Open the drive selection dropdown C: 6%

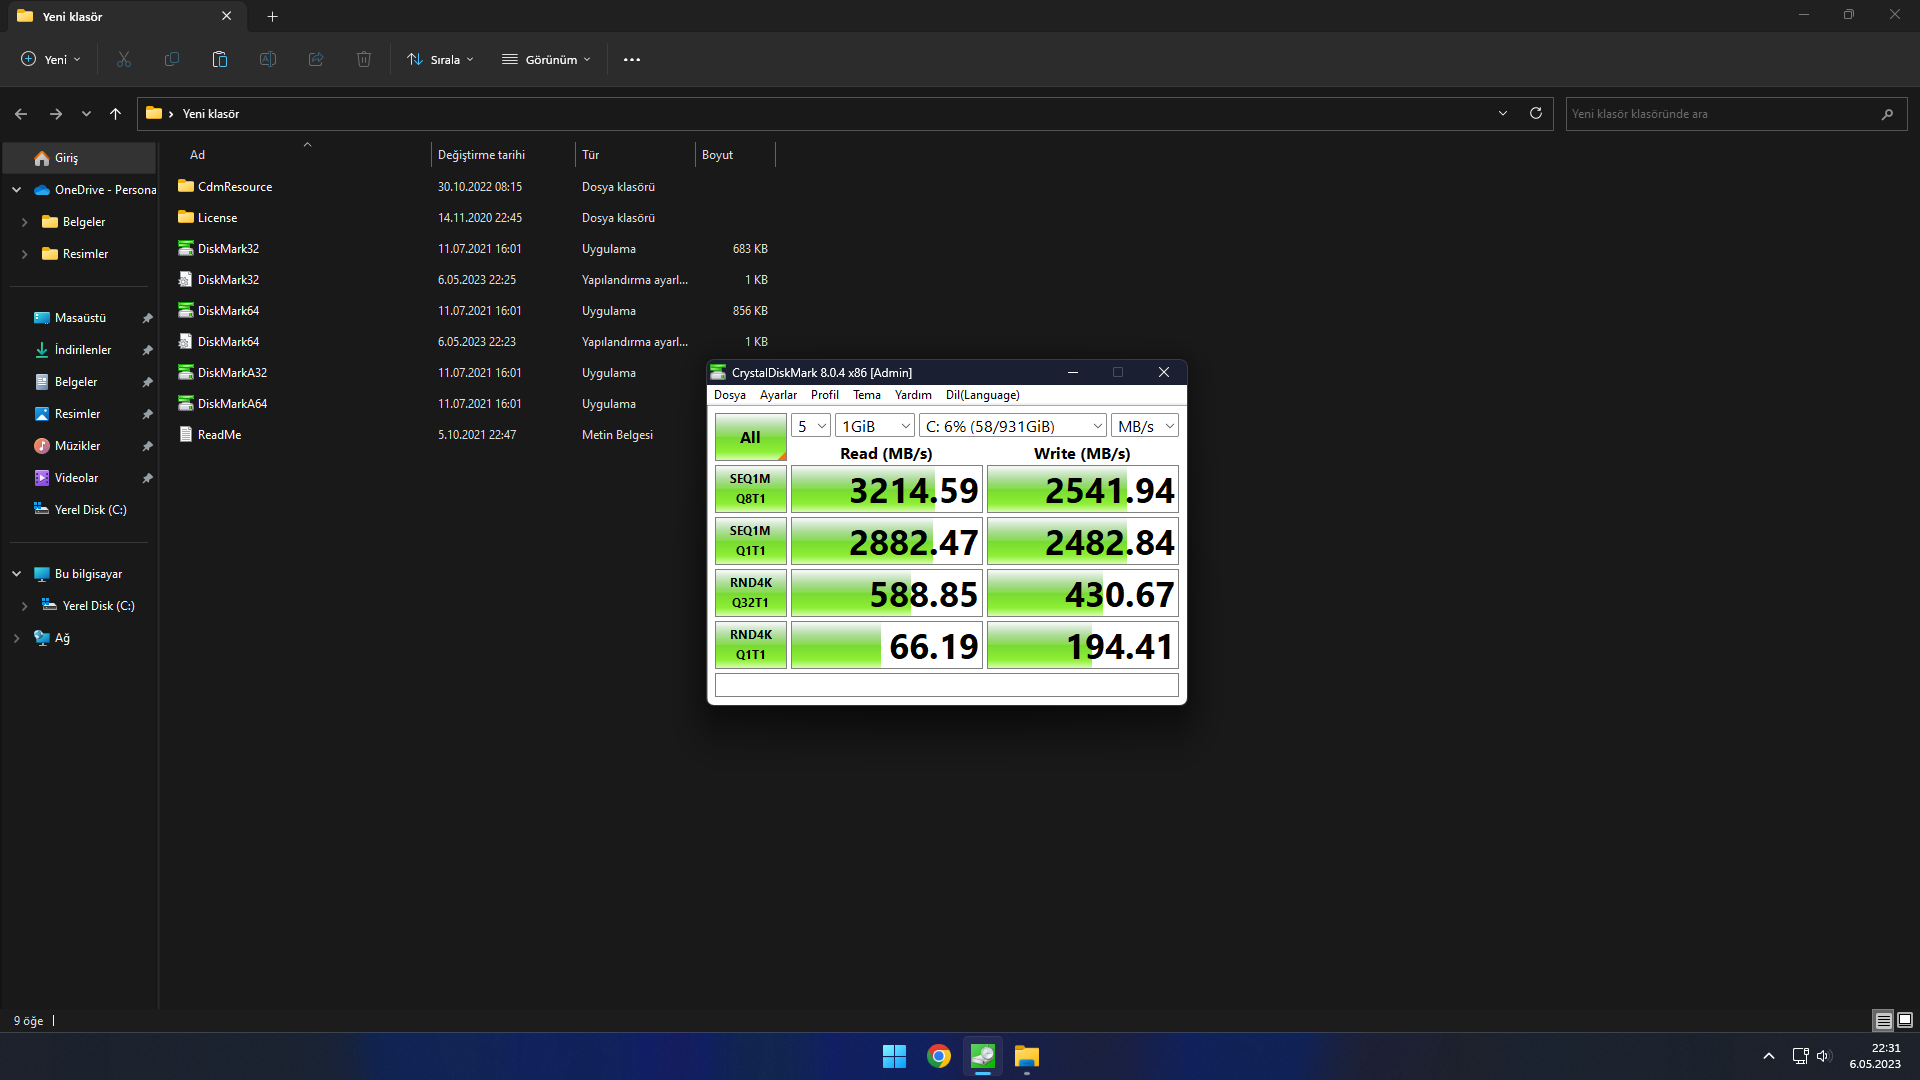pyautogui.click(x=1013, y=426)
